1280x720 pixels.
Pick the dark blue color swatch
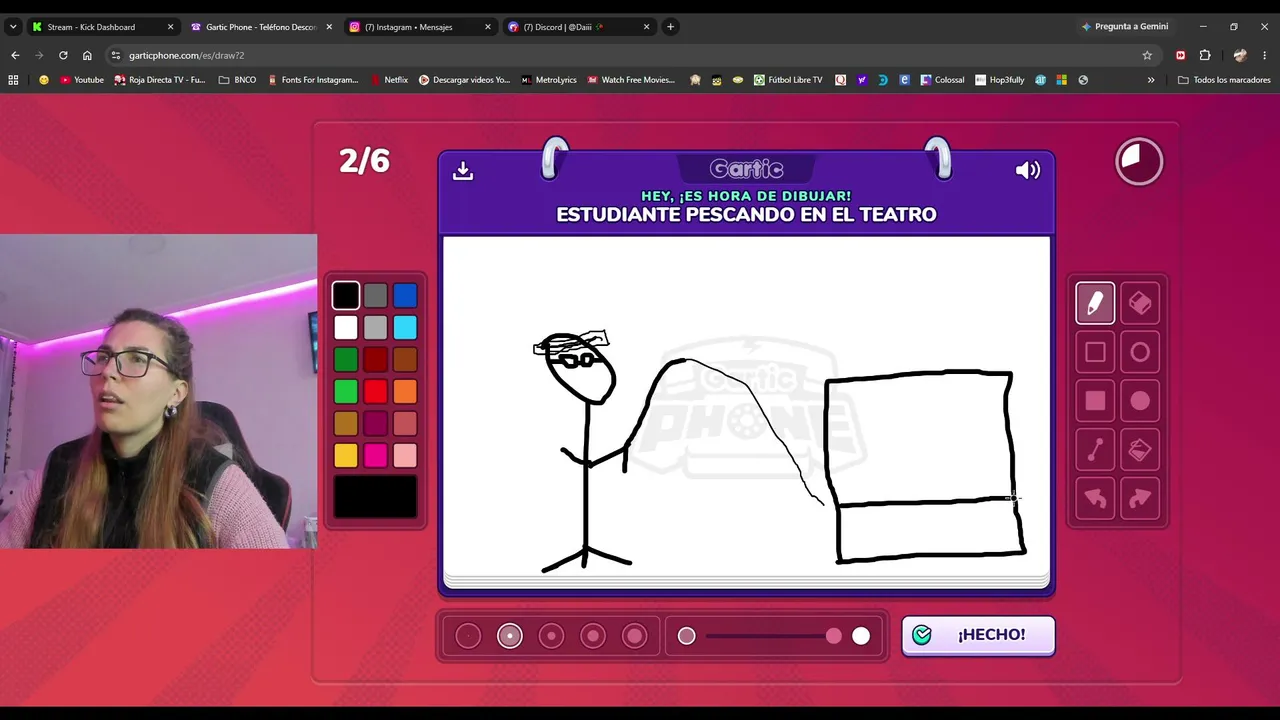405,295
